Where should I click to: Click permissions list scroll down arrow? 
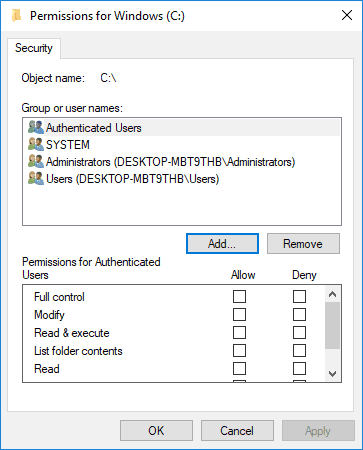click(332, 373)
